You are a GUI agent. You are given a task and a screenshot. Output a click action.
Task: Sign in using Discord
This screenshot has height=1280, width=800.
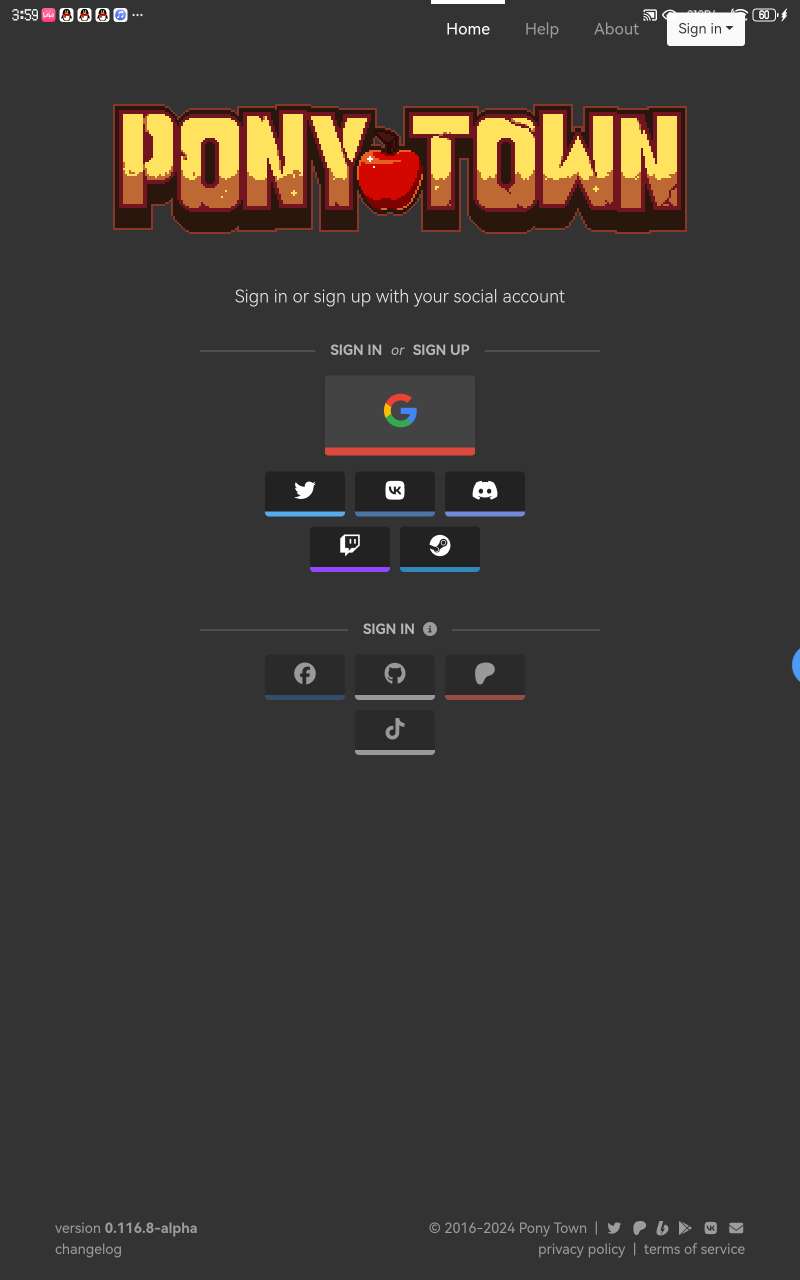click(485, 493)
